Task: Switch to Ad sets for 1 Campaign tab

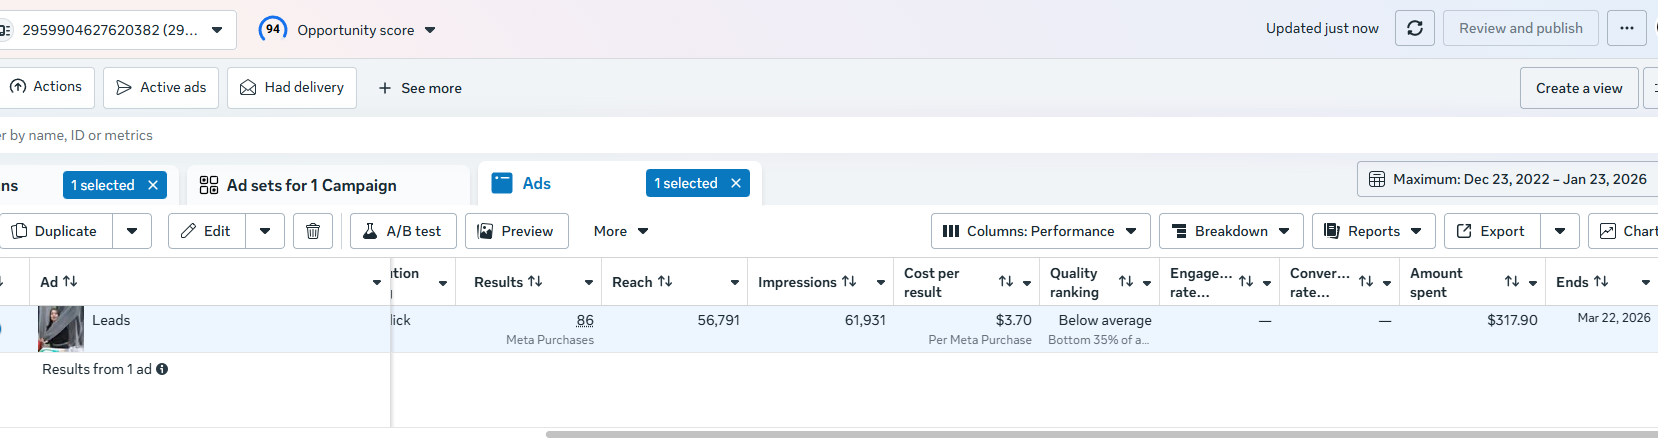Action: click(x=311, y=185)
